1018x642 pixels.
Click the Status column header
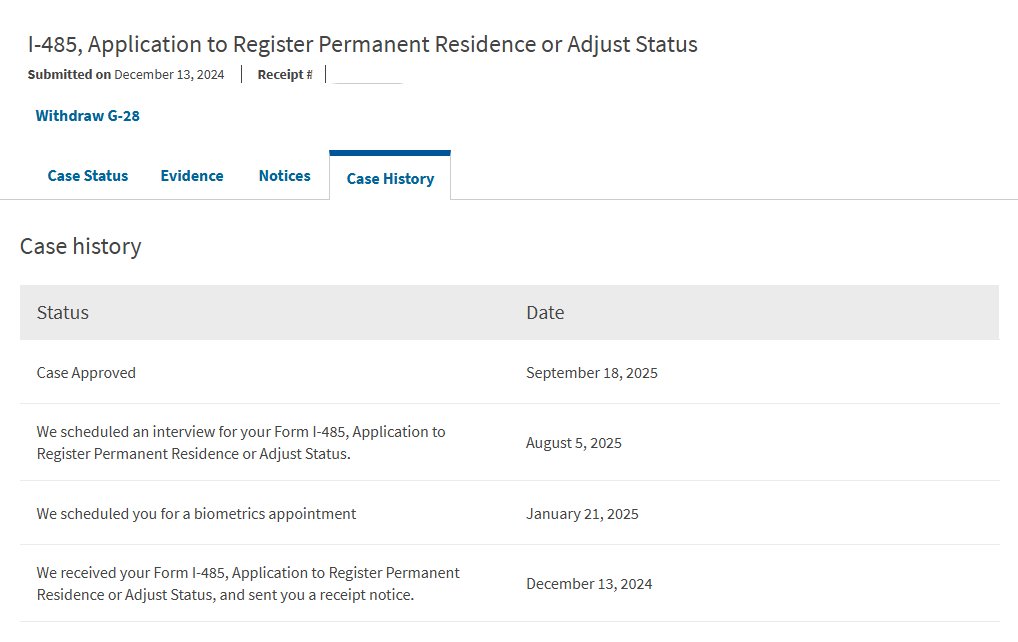63,313
